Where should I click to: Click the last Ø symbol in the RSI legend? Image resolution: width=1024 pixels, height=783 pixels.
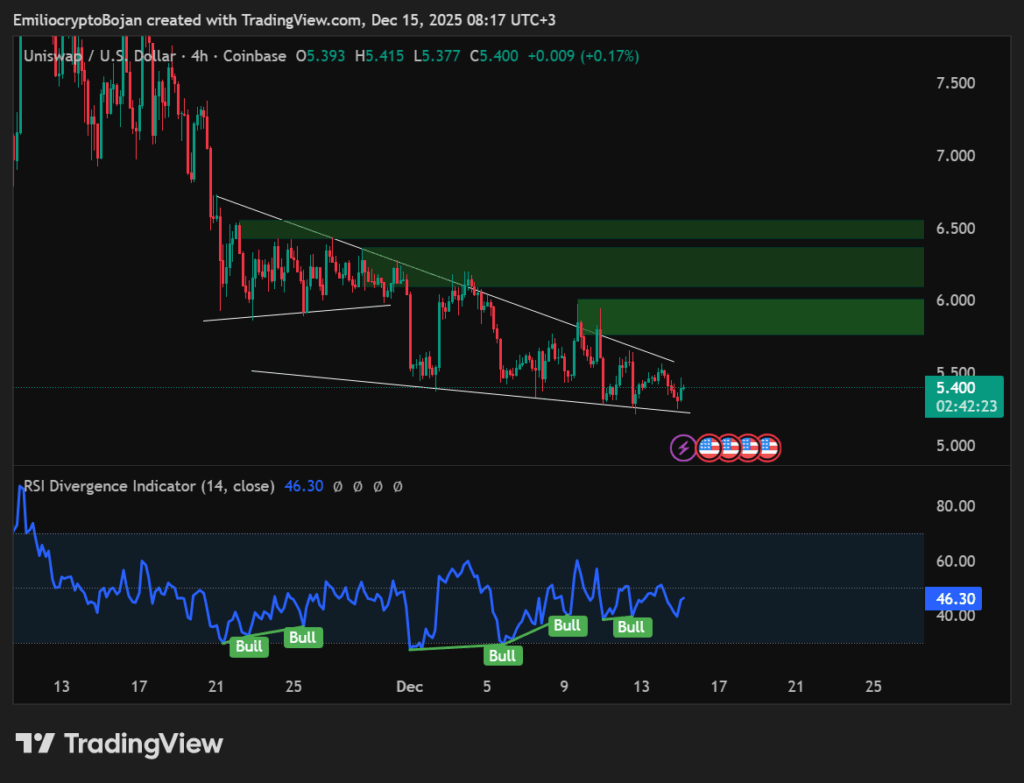pyautogui.click(x=396, y=486)
